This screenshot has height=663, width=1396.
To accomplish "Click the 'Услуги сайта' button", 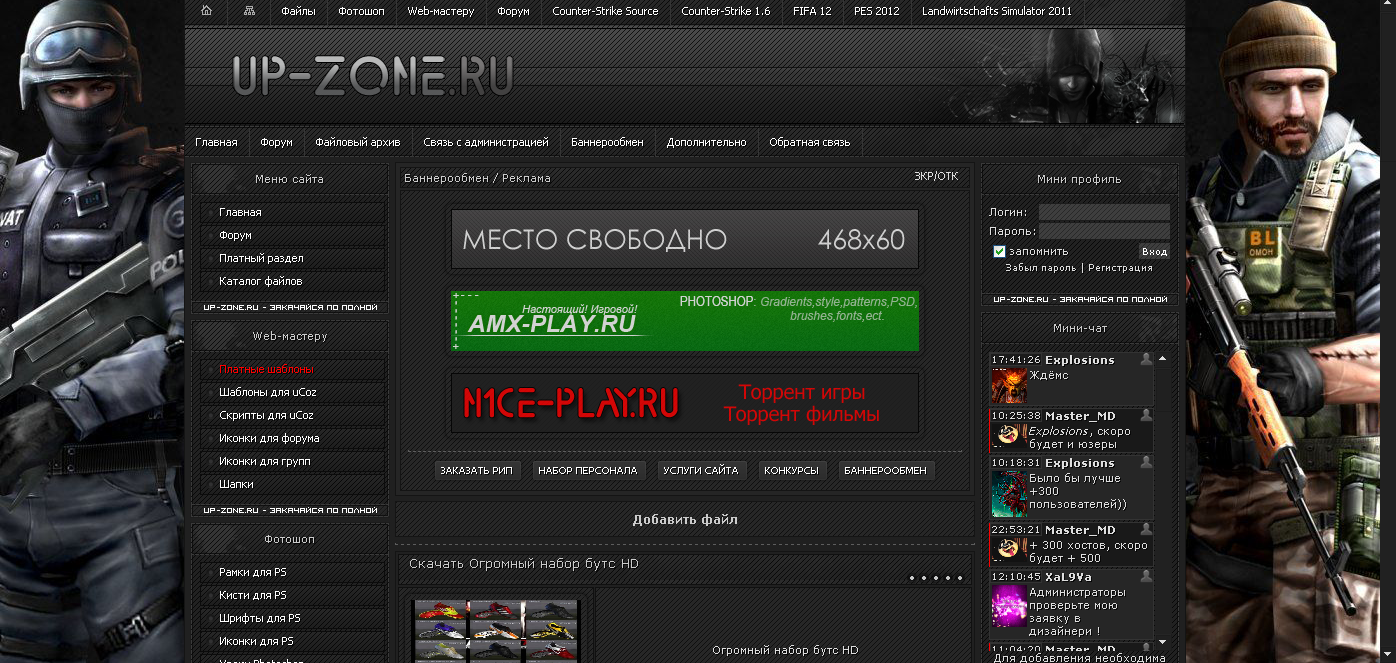I will pyautogui.click(x=700, y=470).
